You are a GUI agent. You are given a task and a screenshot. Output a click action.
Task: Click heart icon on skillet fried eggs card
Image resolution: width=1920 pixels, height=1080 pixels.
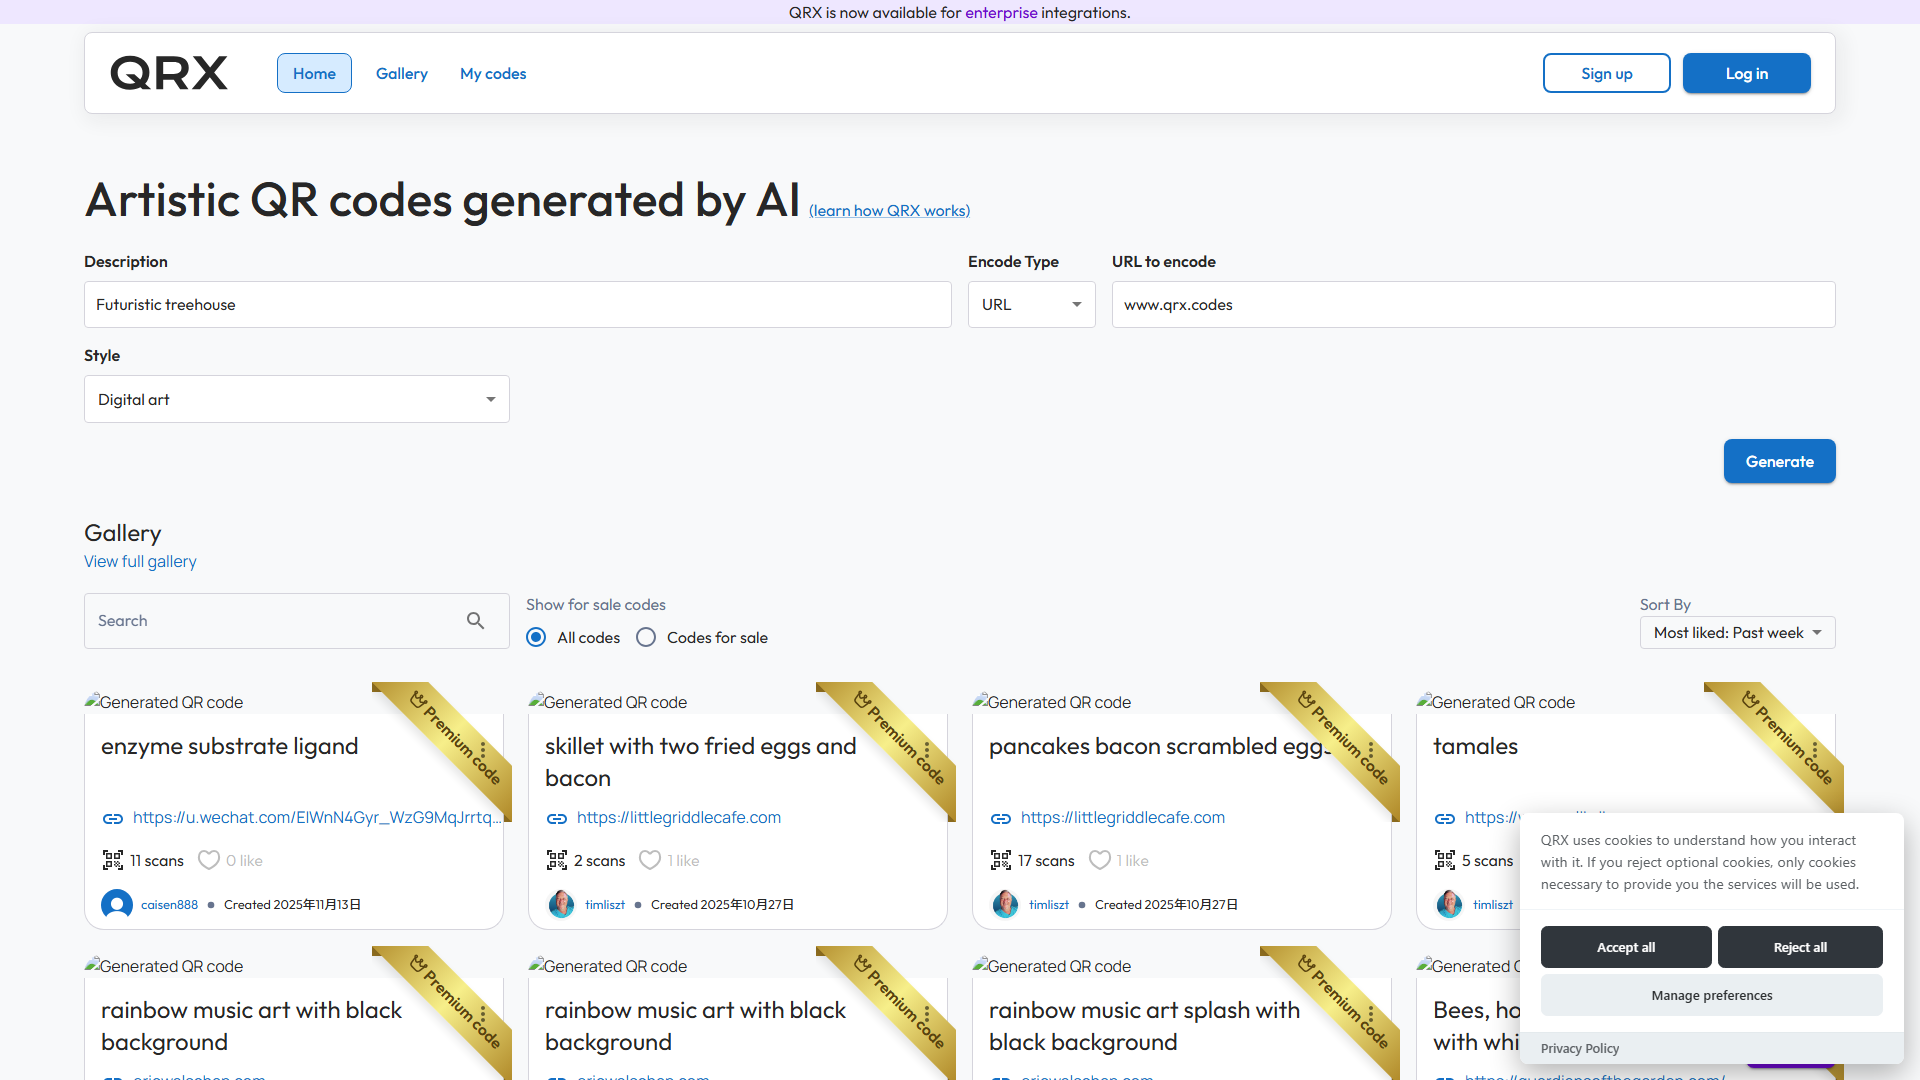pyautogui.click(x=650, y=860)
